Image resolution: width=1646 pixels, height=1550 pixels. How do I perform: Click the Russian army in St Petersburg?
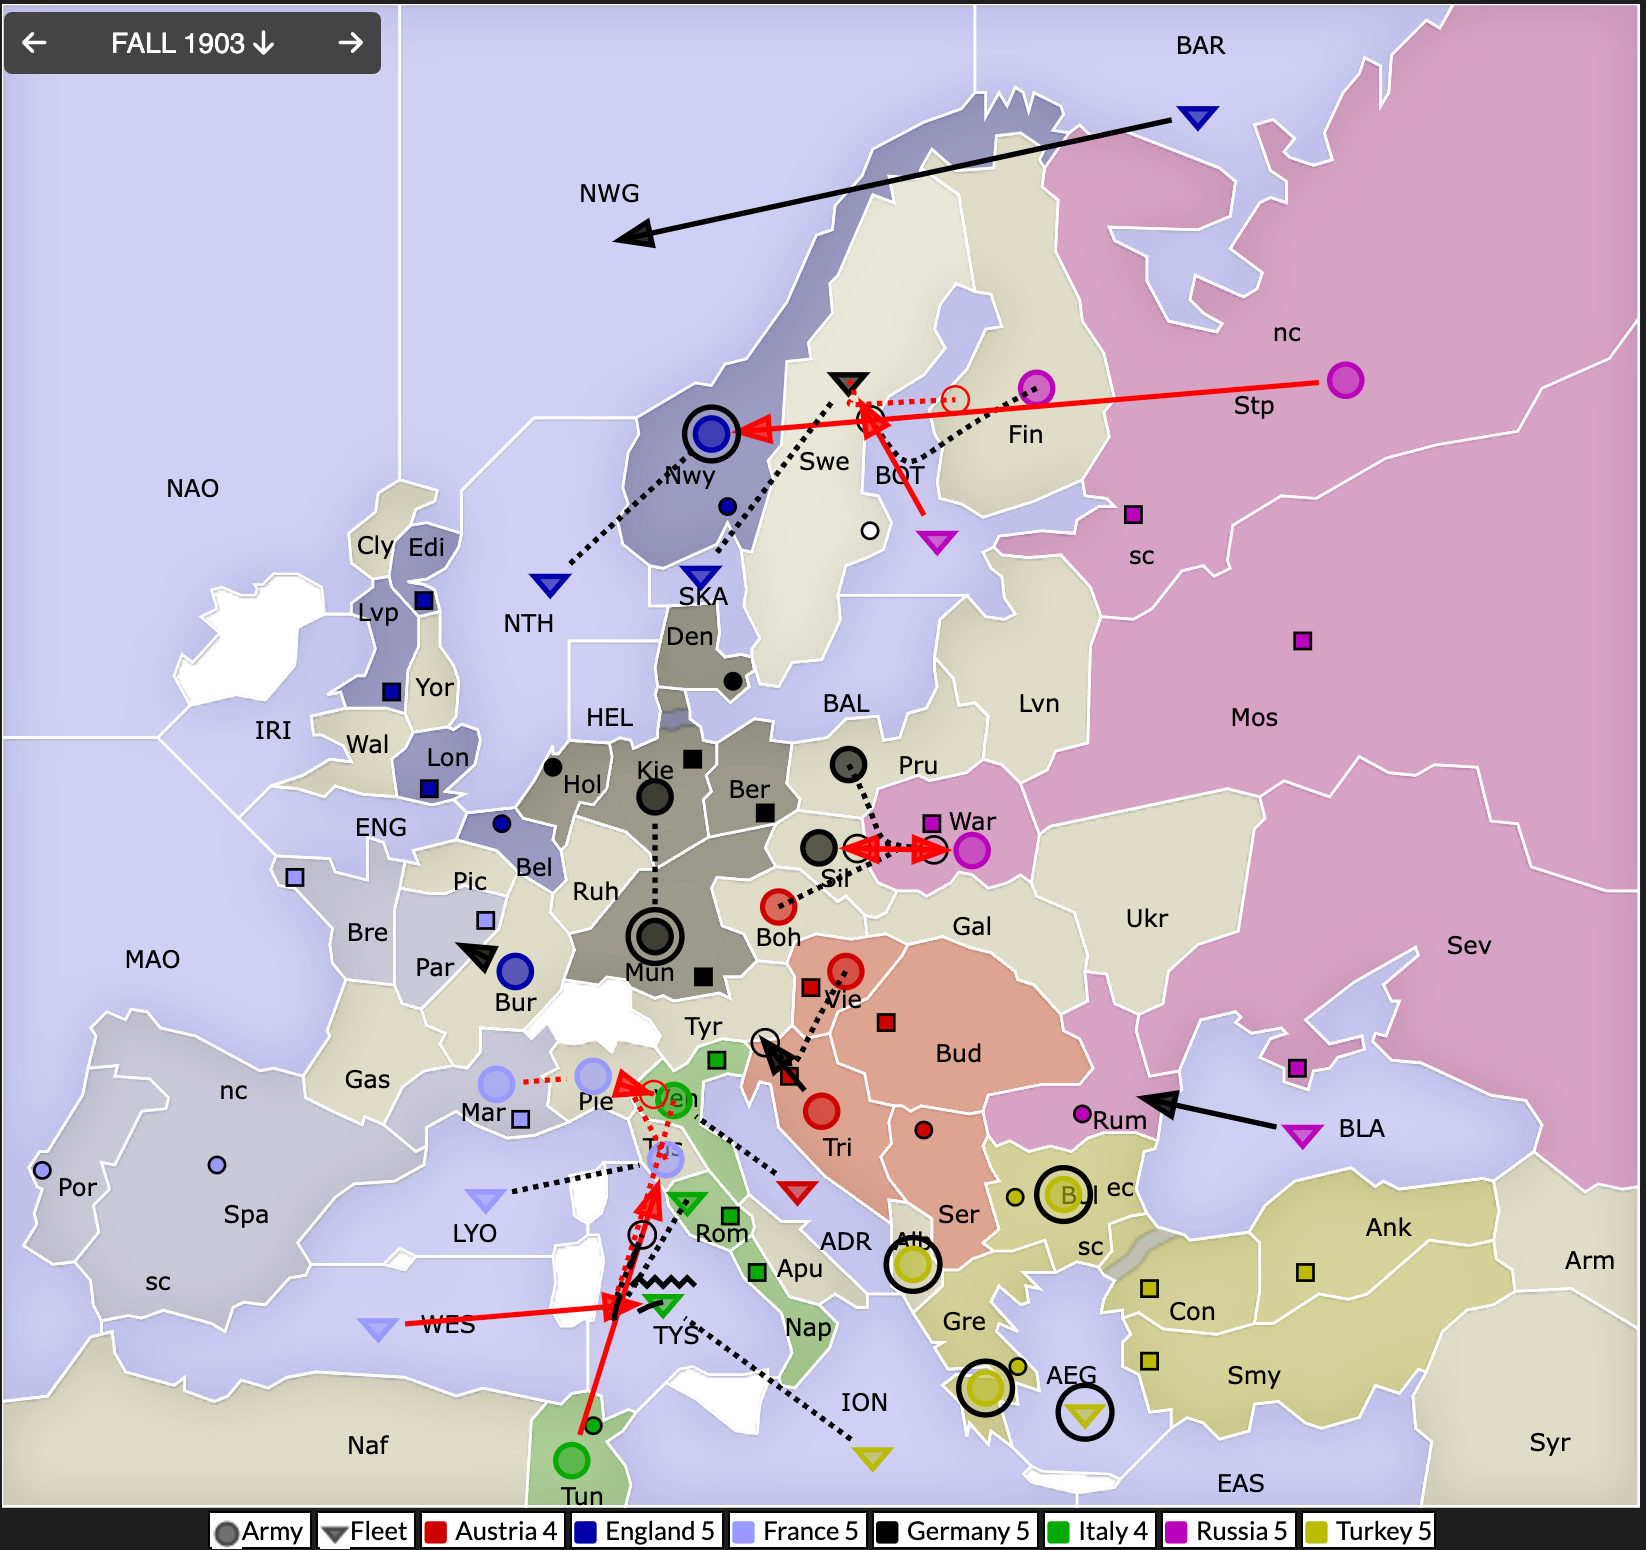point(1345,380)
